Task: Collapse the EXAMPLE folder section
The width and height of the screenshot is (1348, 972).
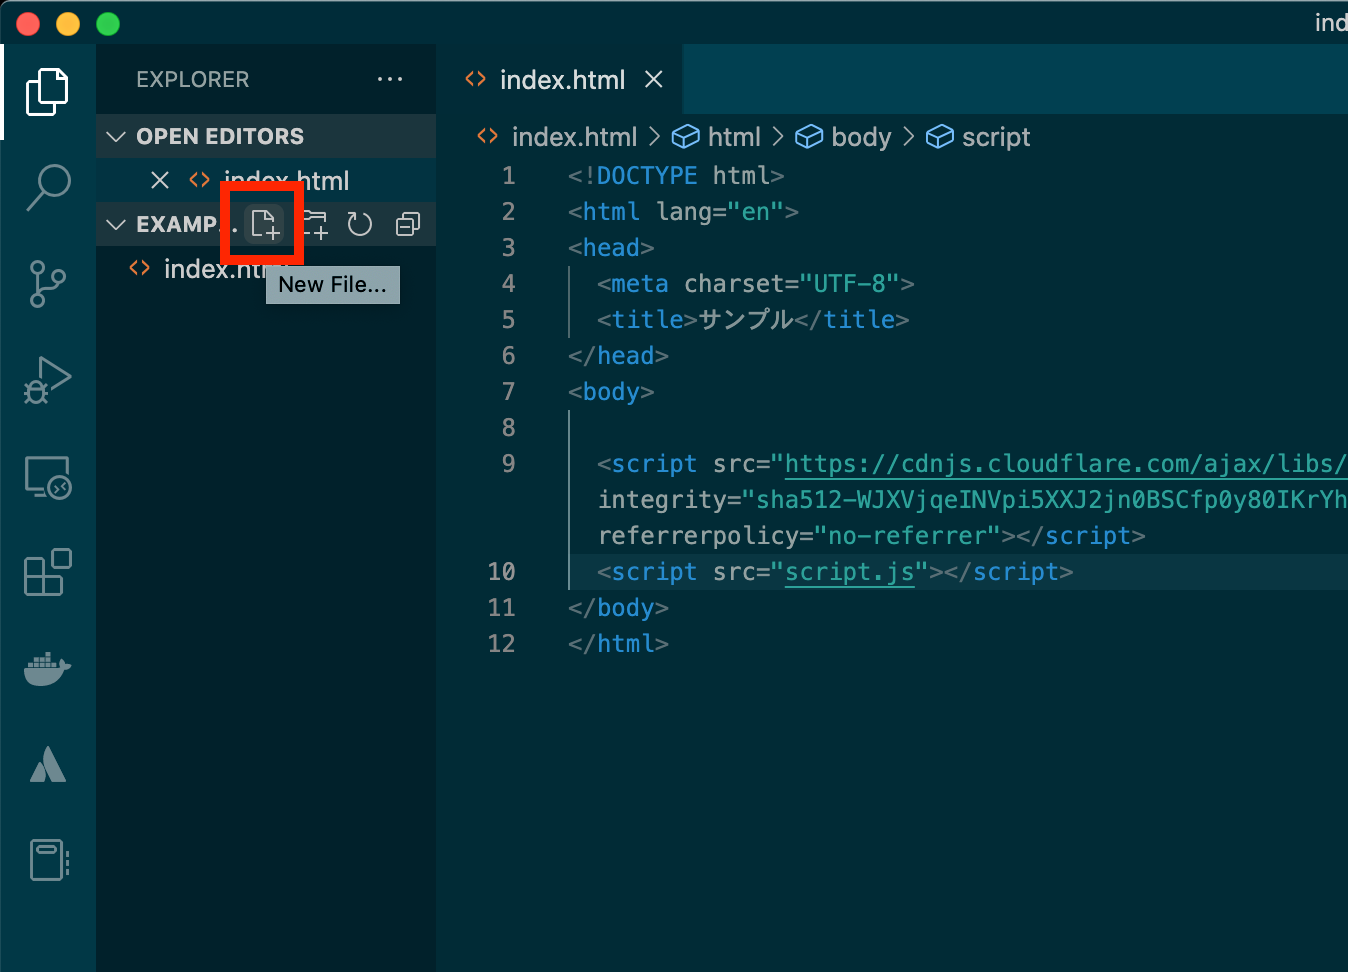Action: pyautogui.click(x=115, y=224)
